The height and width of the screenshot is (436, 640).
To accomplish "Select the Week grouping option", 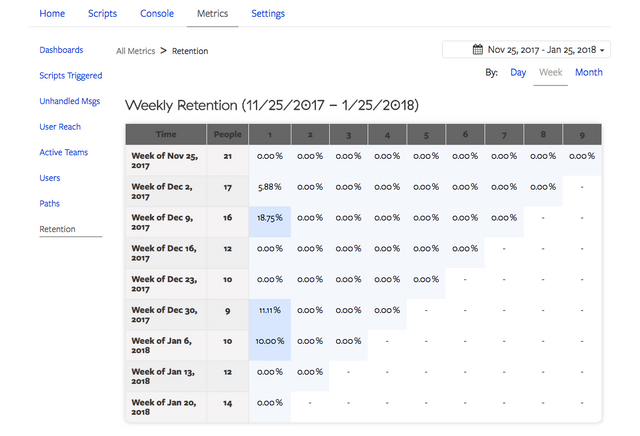I will 550,73.
